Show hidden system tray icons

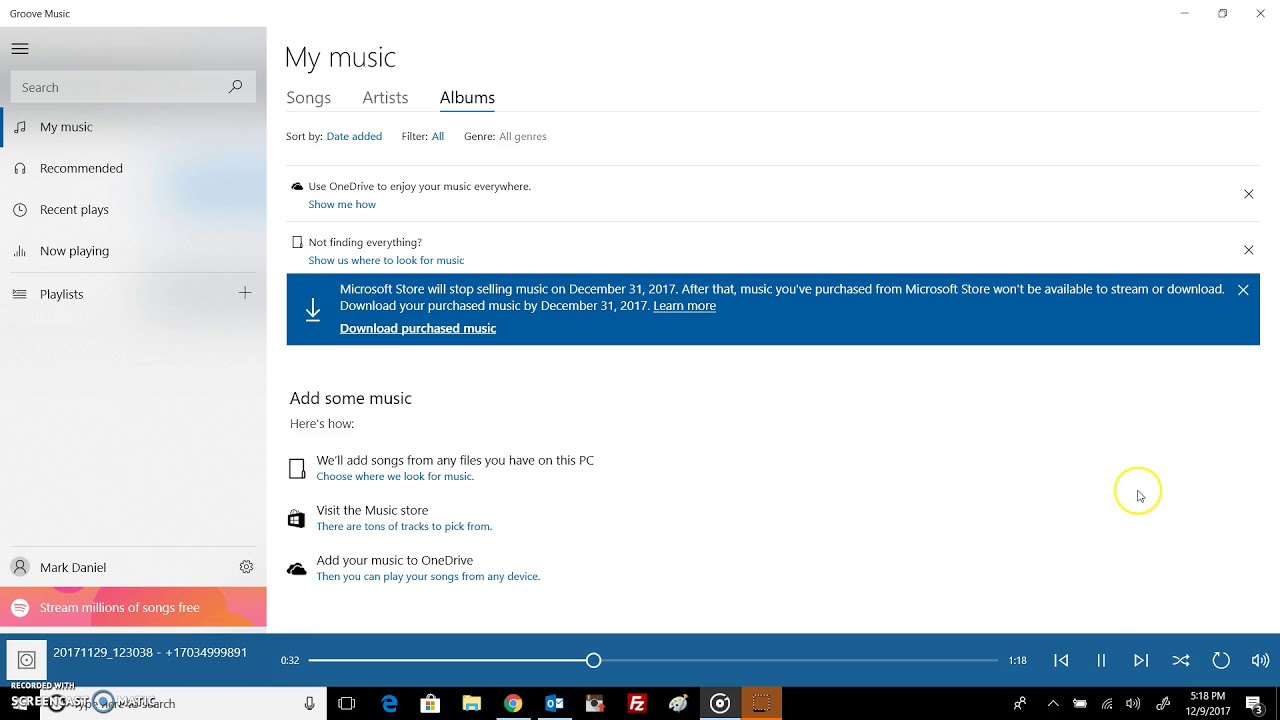tap(1053, 704)
